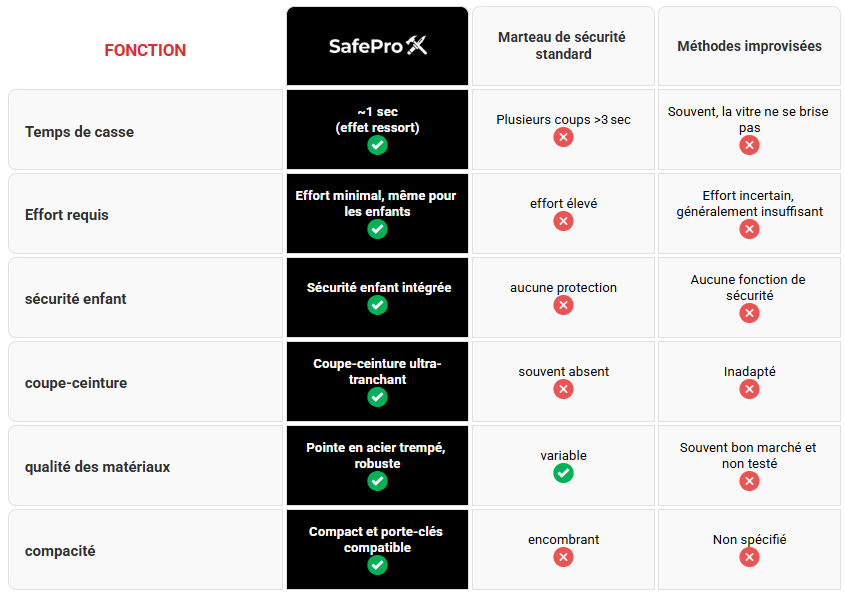
Task: Click red X under souvent absent
Action: (x=564, y=389)
